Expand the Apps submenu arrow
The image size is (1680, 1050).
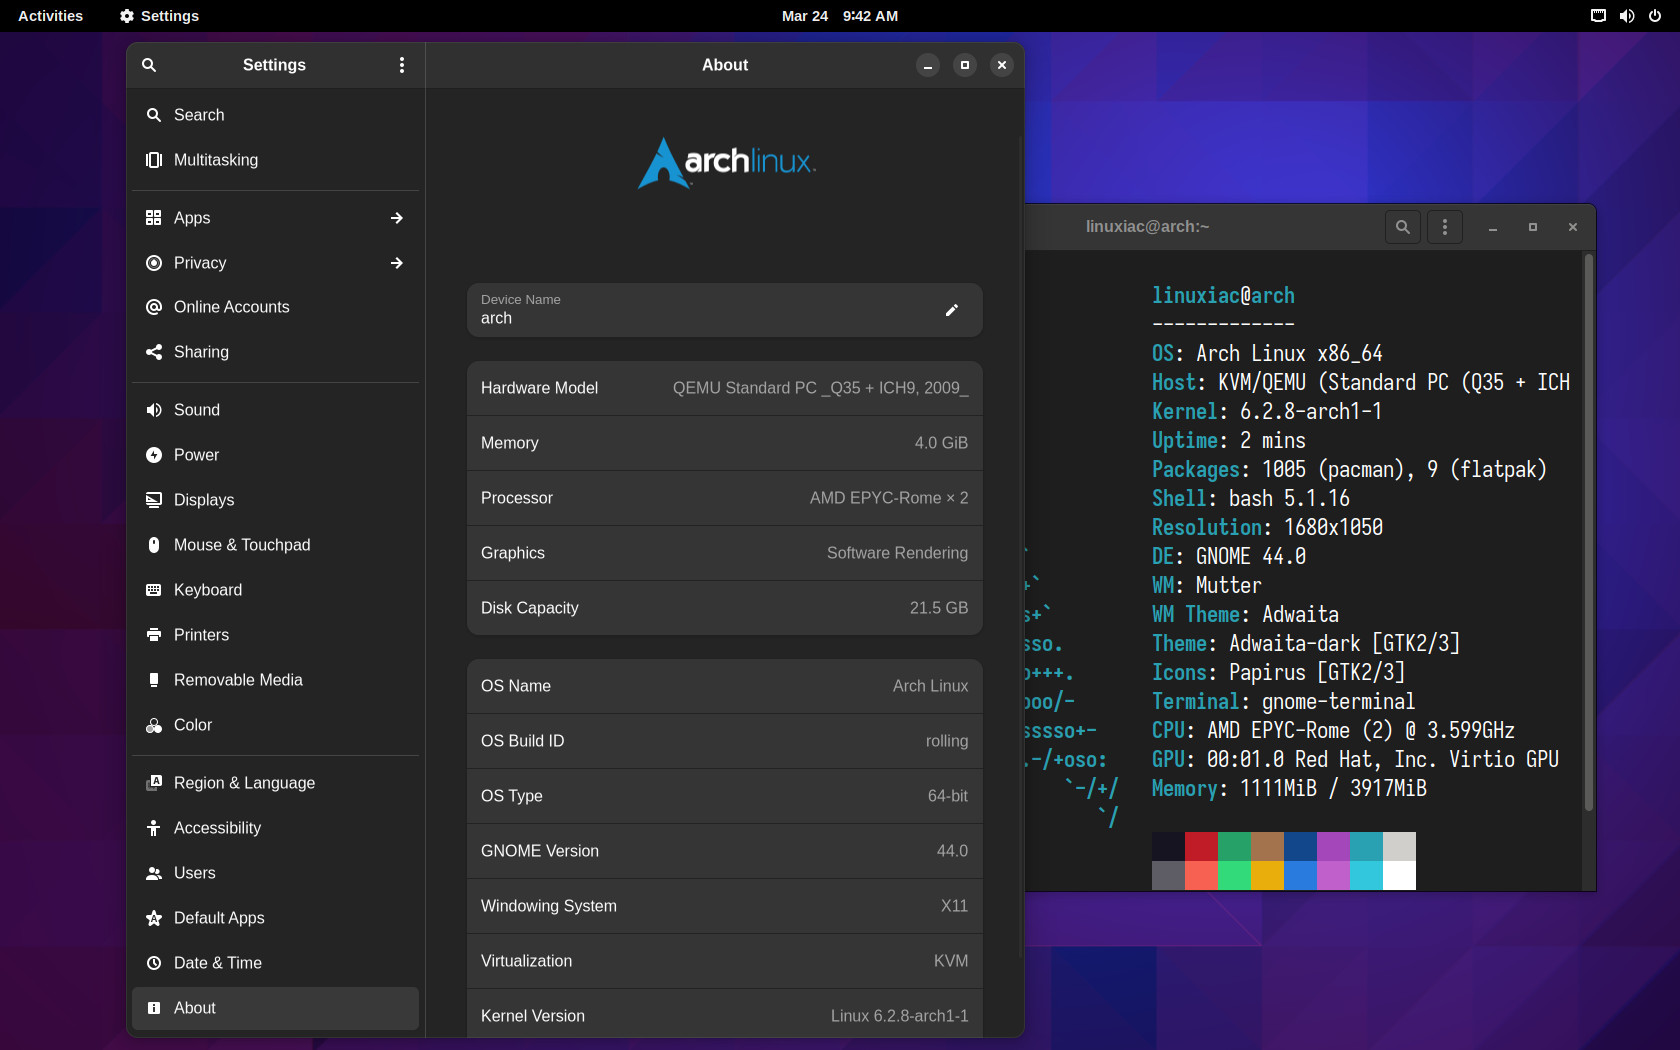point(397,218)
